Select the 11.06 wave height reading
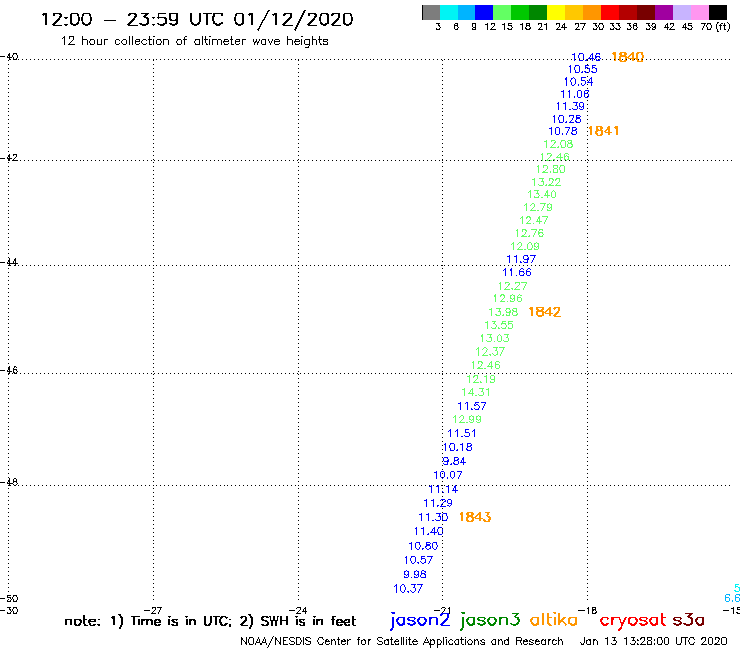 (575, 94)
